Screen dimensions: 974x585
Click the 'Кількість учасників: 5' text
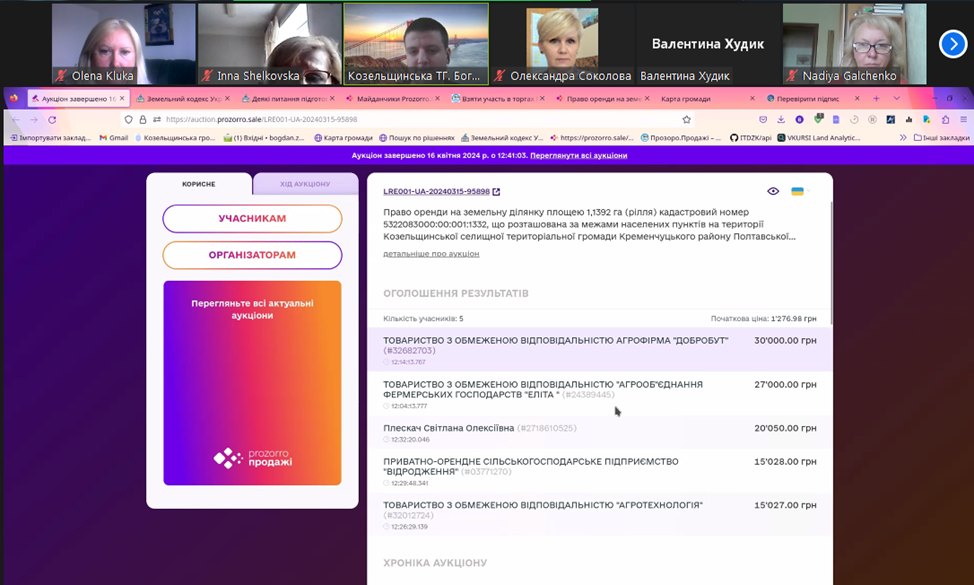[423, 319]
